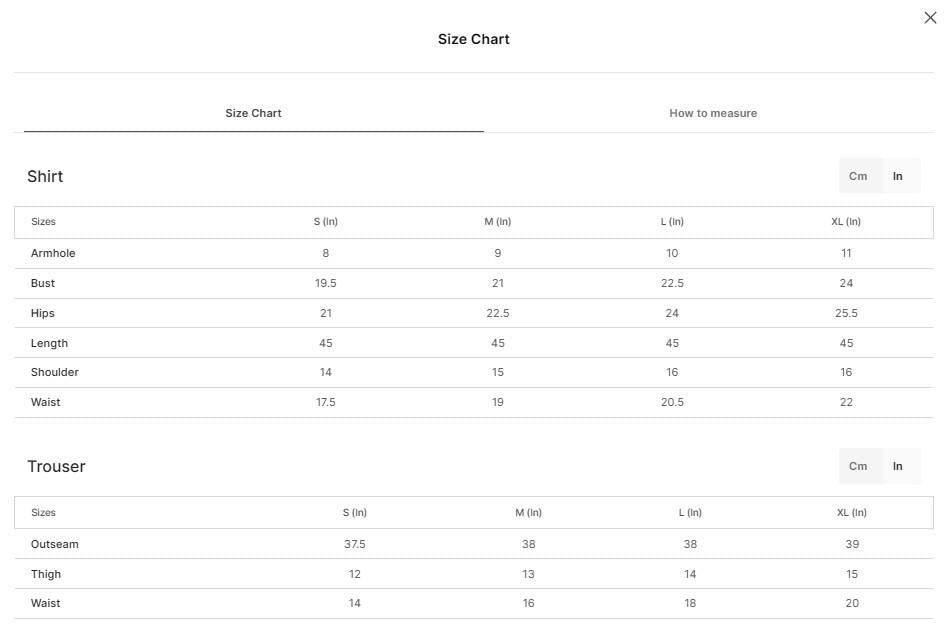Click the Bust row label
This screenshot has width=946, height=644.
coord(43,283)
